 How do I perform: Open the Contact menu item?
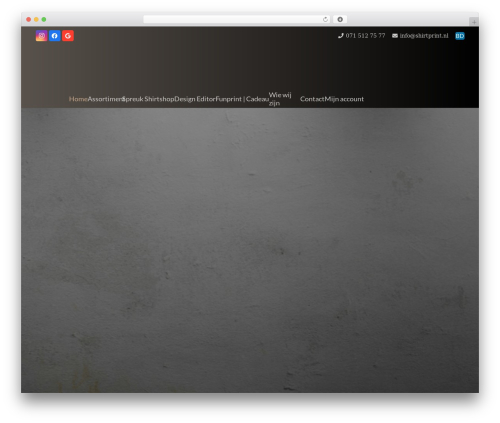pyautogui.click(x=312, y=99)
